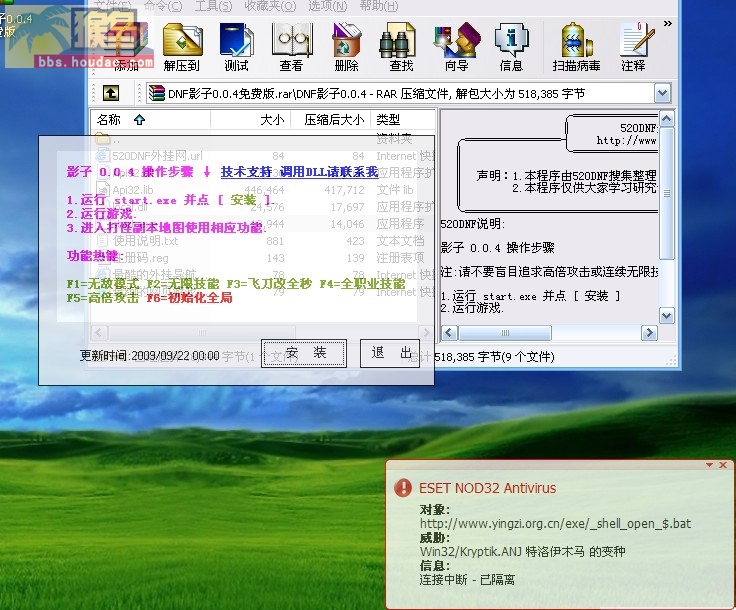Click file list right scroll arrow
Viewport: 736px width, 610px height.
tap(426, 333)
